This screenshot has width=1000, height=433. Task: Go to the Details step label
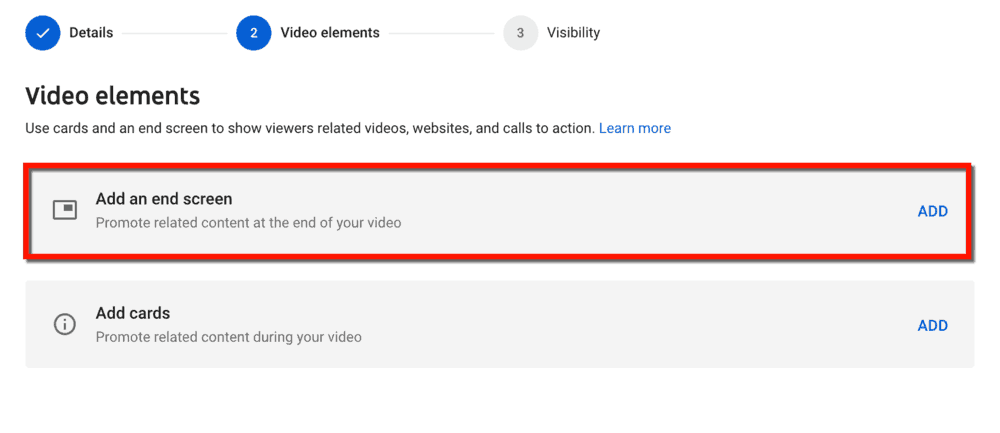(91, 33)
